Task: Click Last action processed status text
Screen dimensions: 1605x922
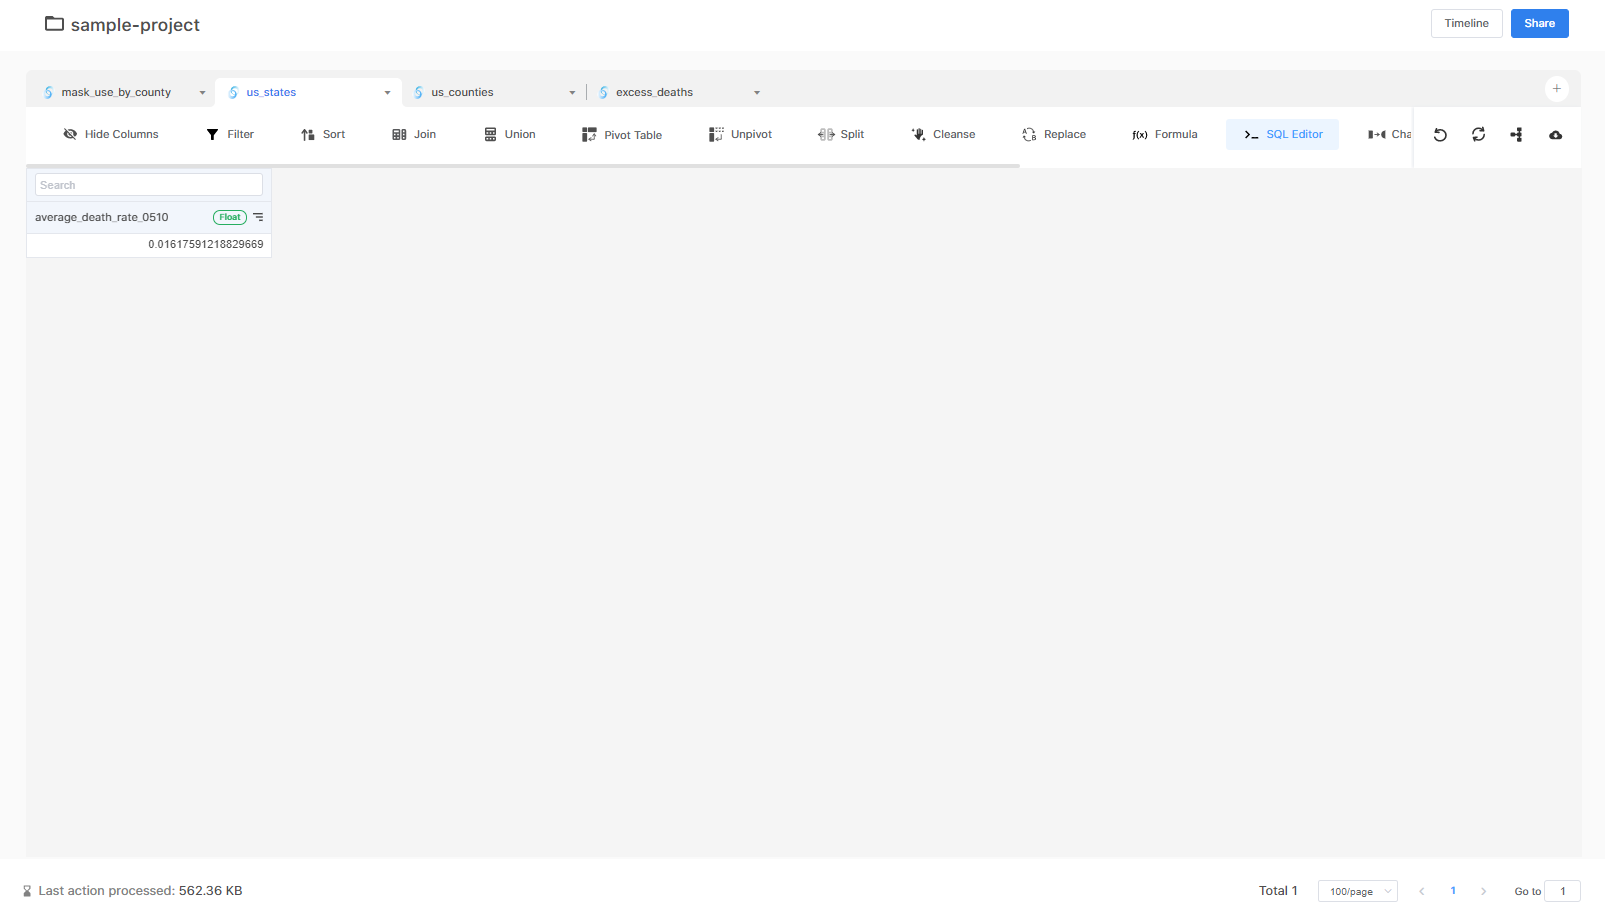Action: (x=140, y=891)
